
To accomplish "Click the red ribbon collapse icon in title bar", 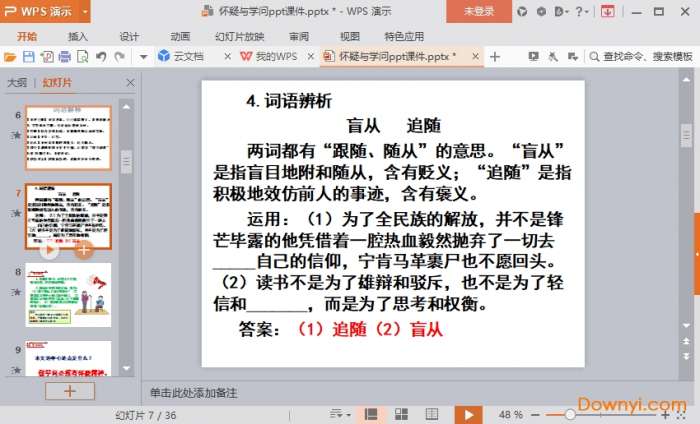I will coord(607,12).
